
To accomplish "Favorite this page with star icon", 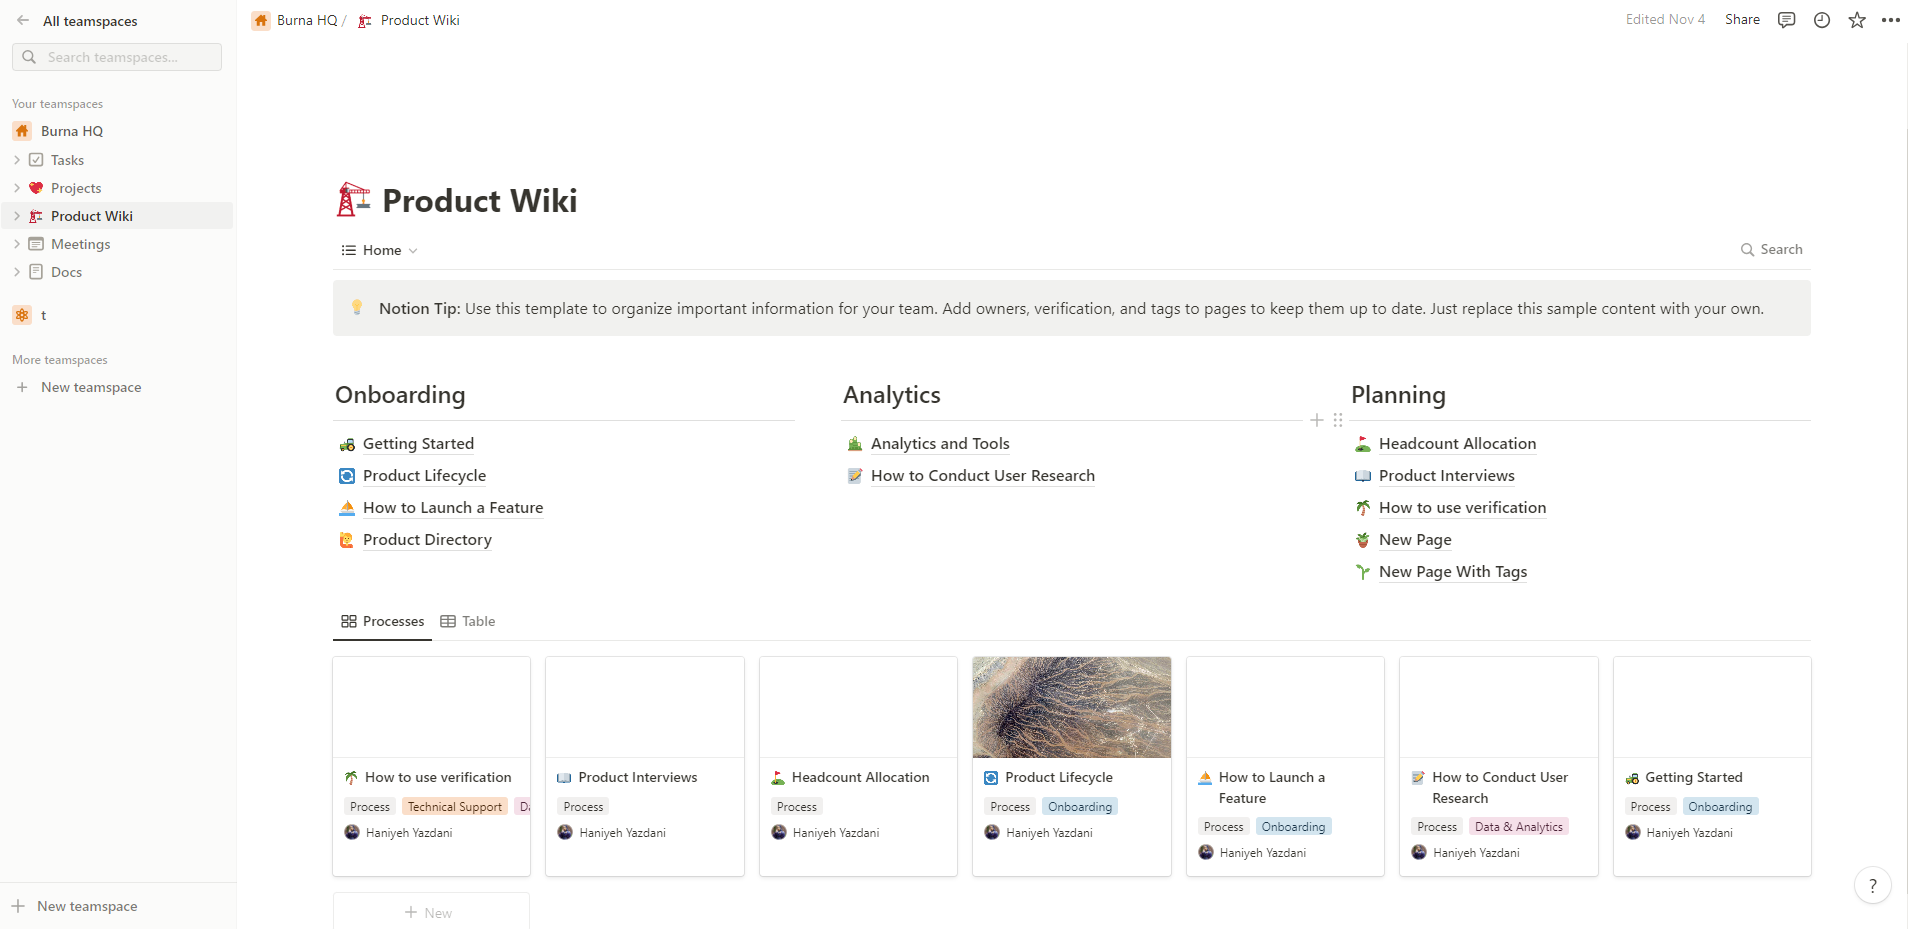I will tap(1857, 20).
